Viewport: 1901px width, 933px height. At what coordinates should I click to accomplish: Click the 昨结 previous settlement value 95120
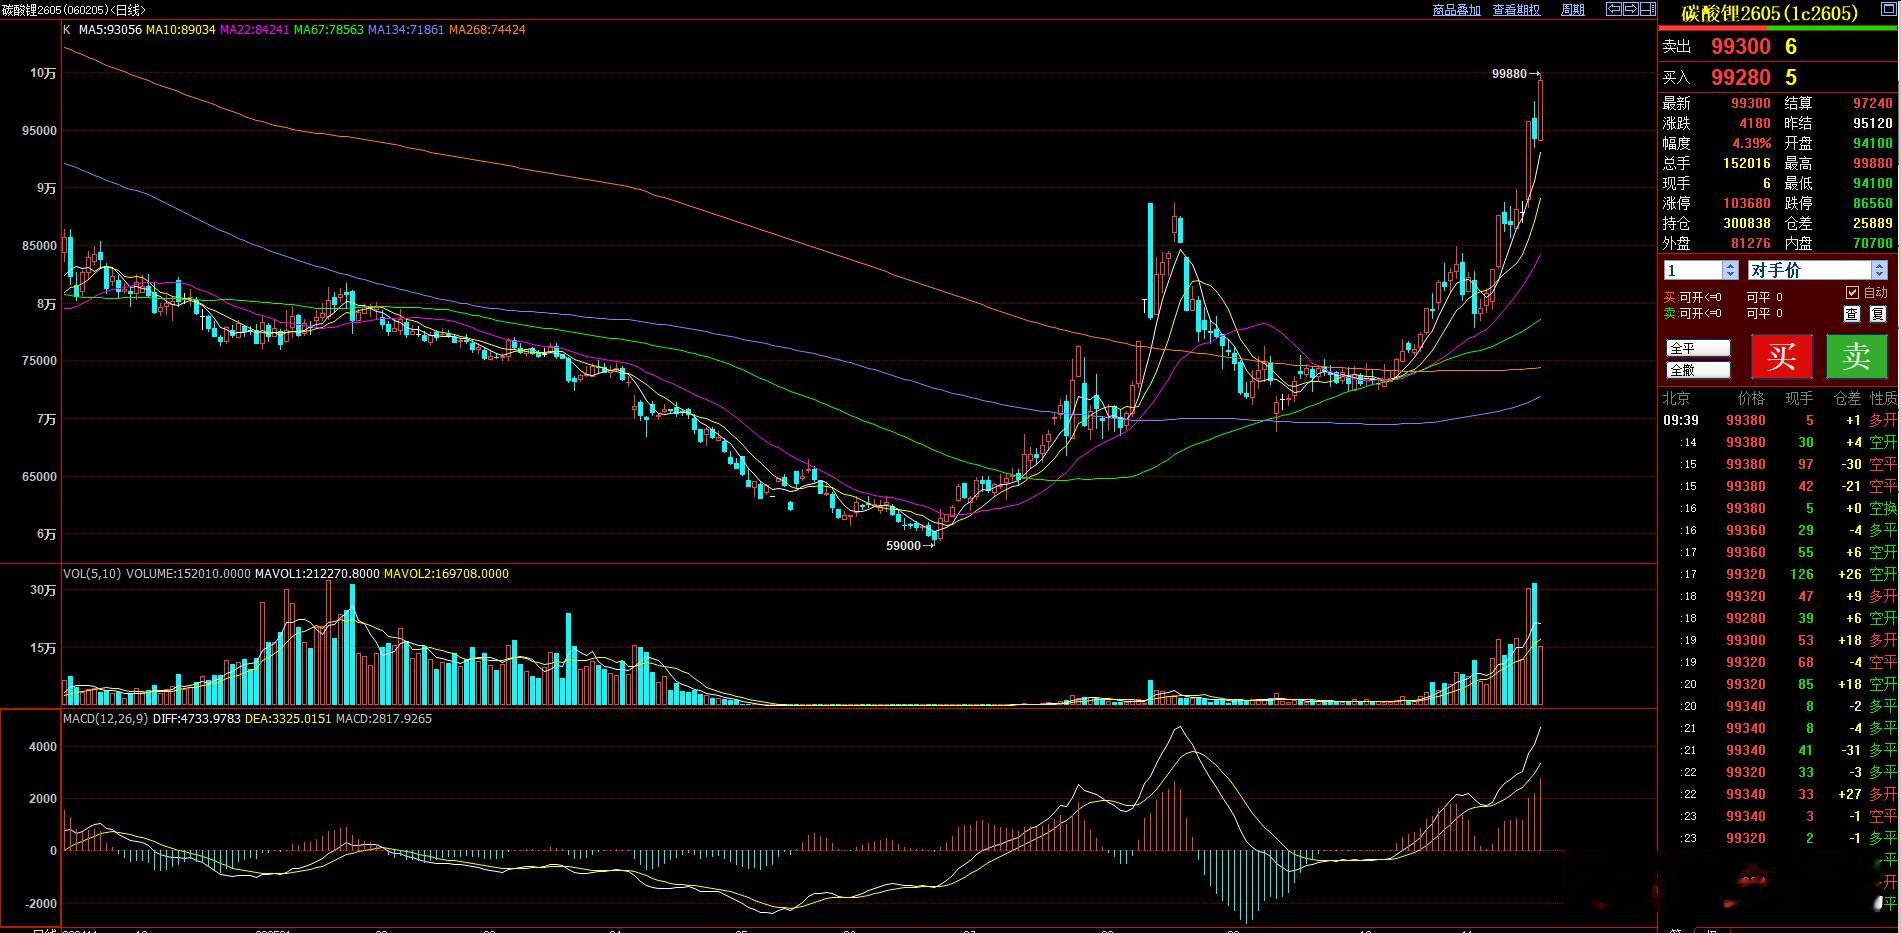(1873, 123)
